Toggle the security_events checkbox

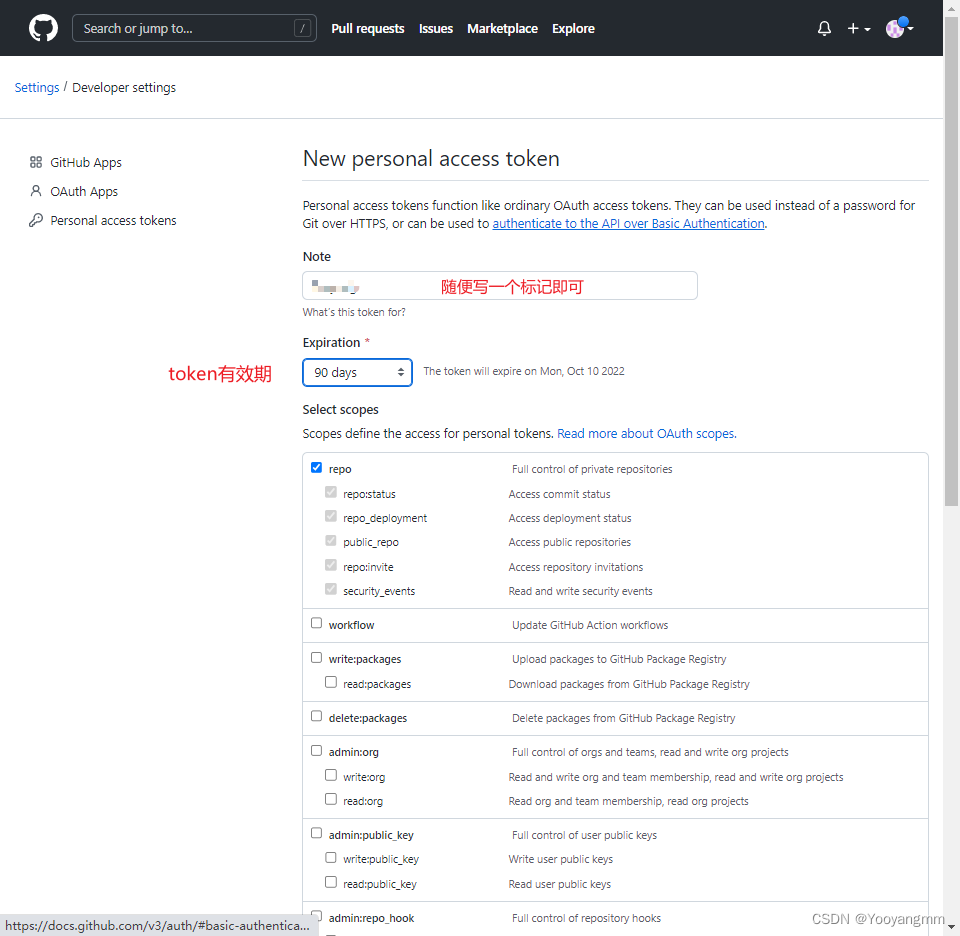pyautogui.click(x=331, y=589)
